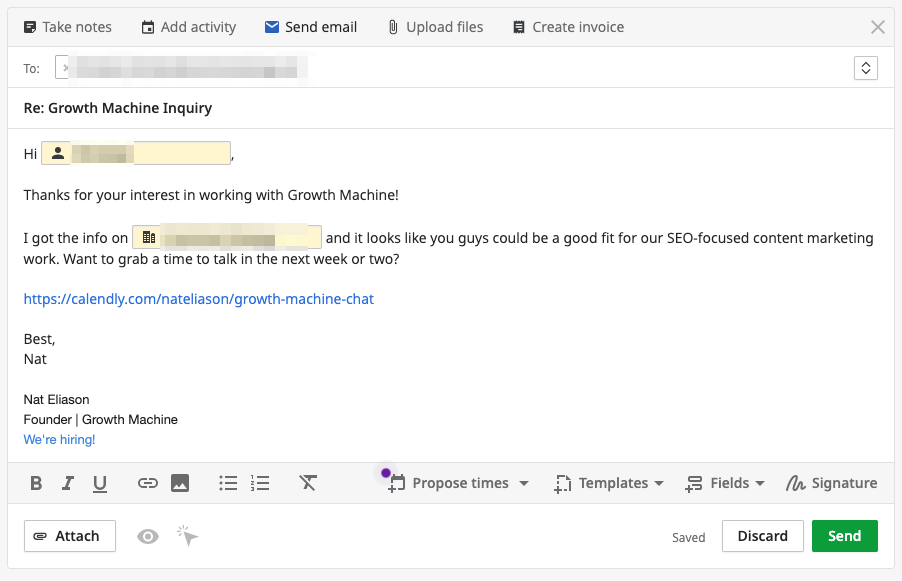Insert an image into the email
Image resolution: width=902 pixels, height=581 pixels.
coord(180,483)
